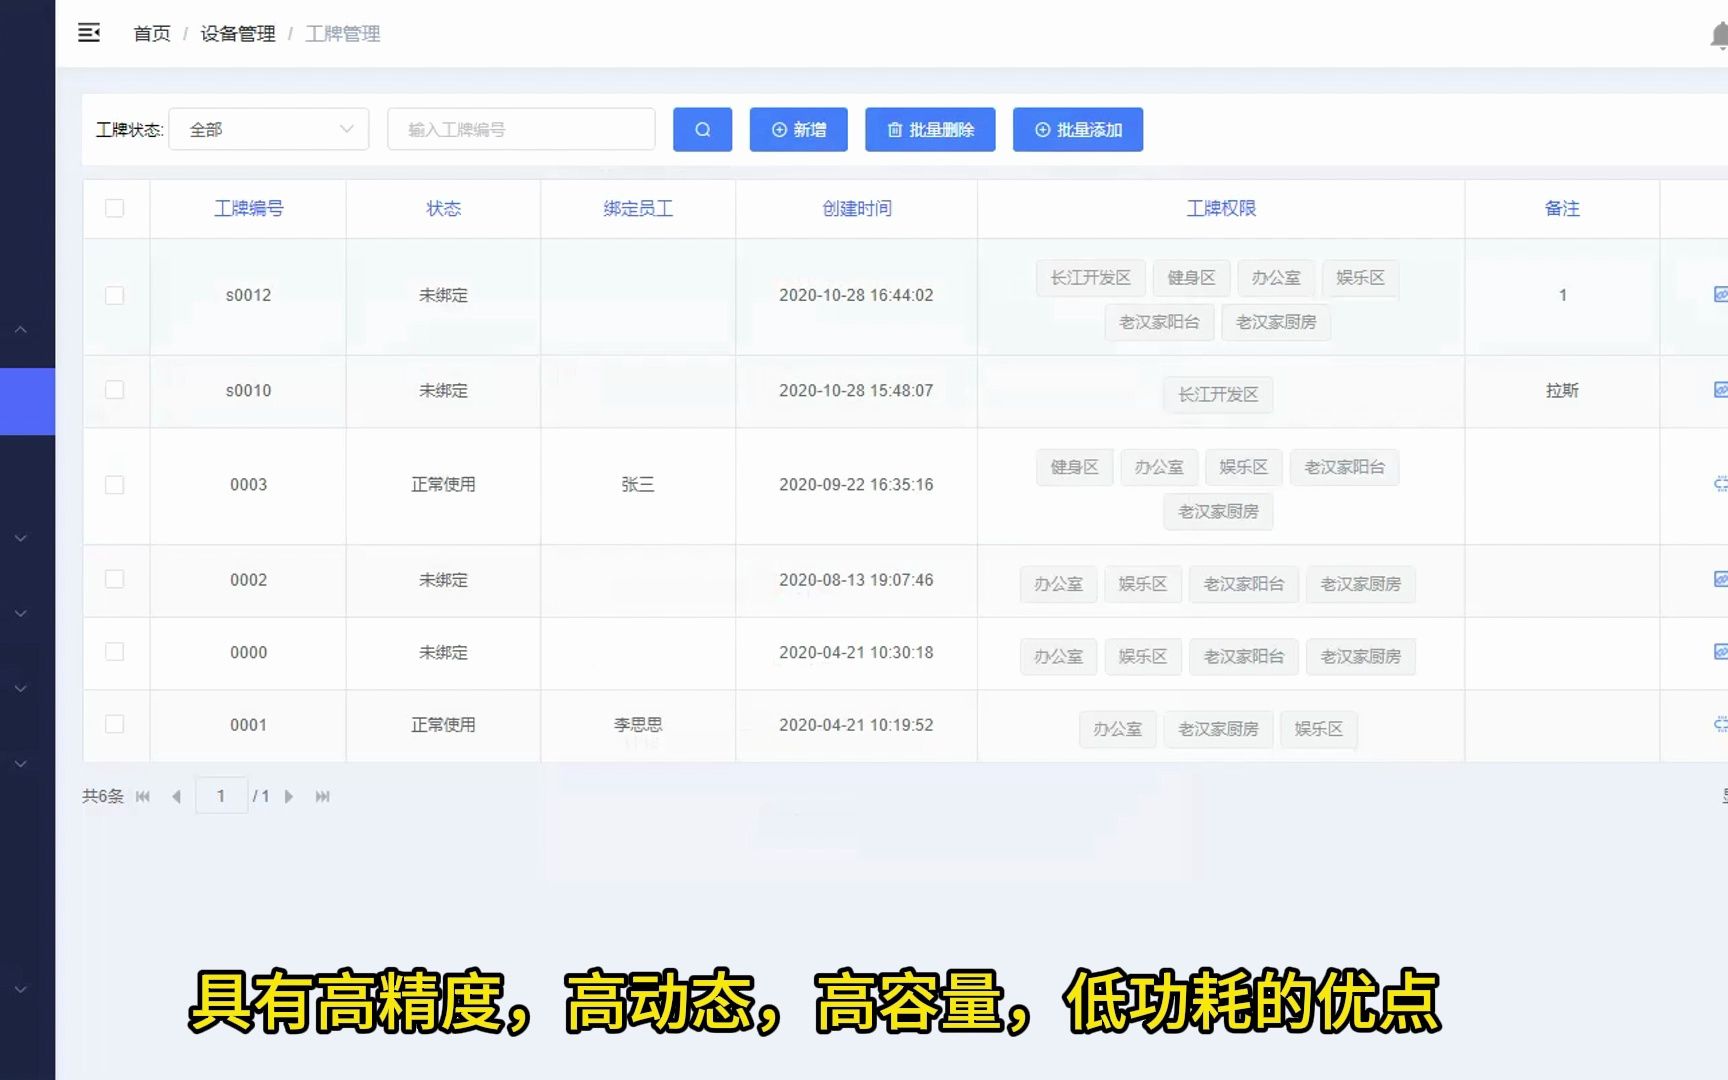Click the 老汉家阳台 tag in row 0003
Viewport: 1728px width, 1080px height.
pos(1344,467)
